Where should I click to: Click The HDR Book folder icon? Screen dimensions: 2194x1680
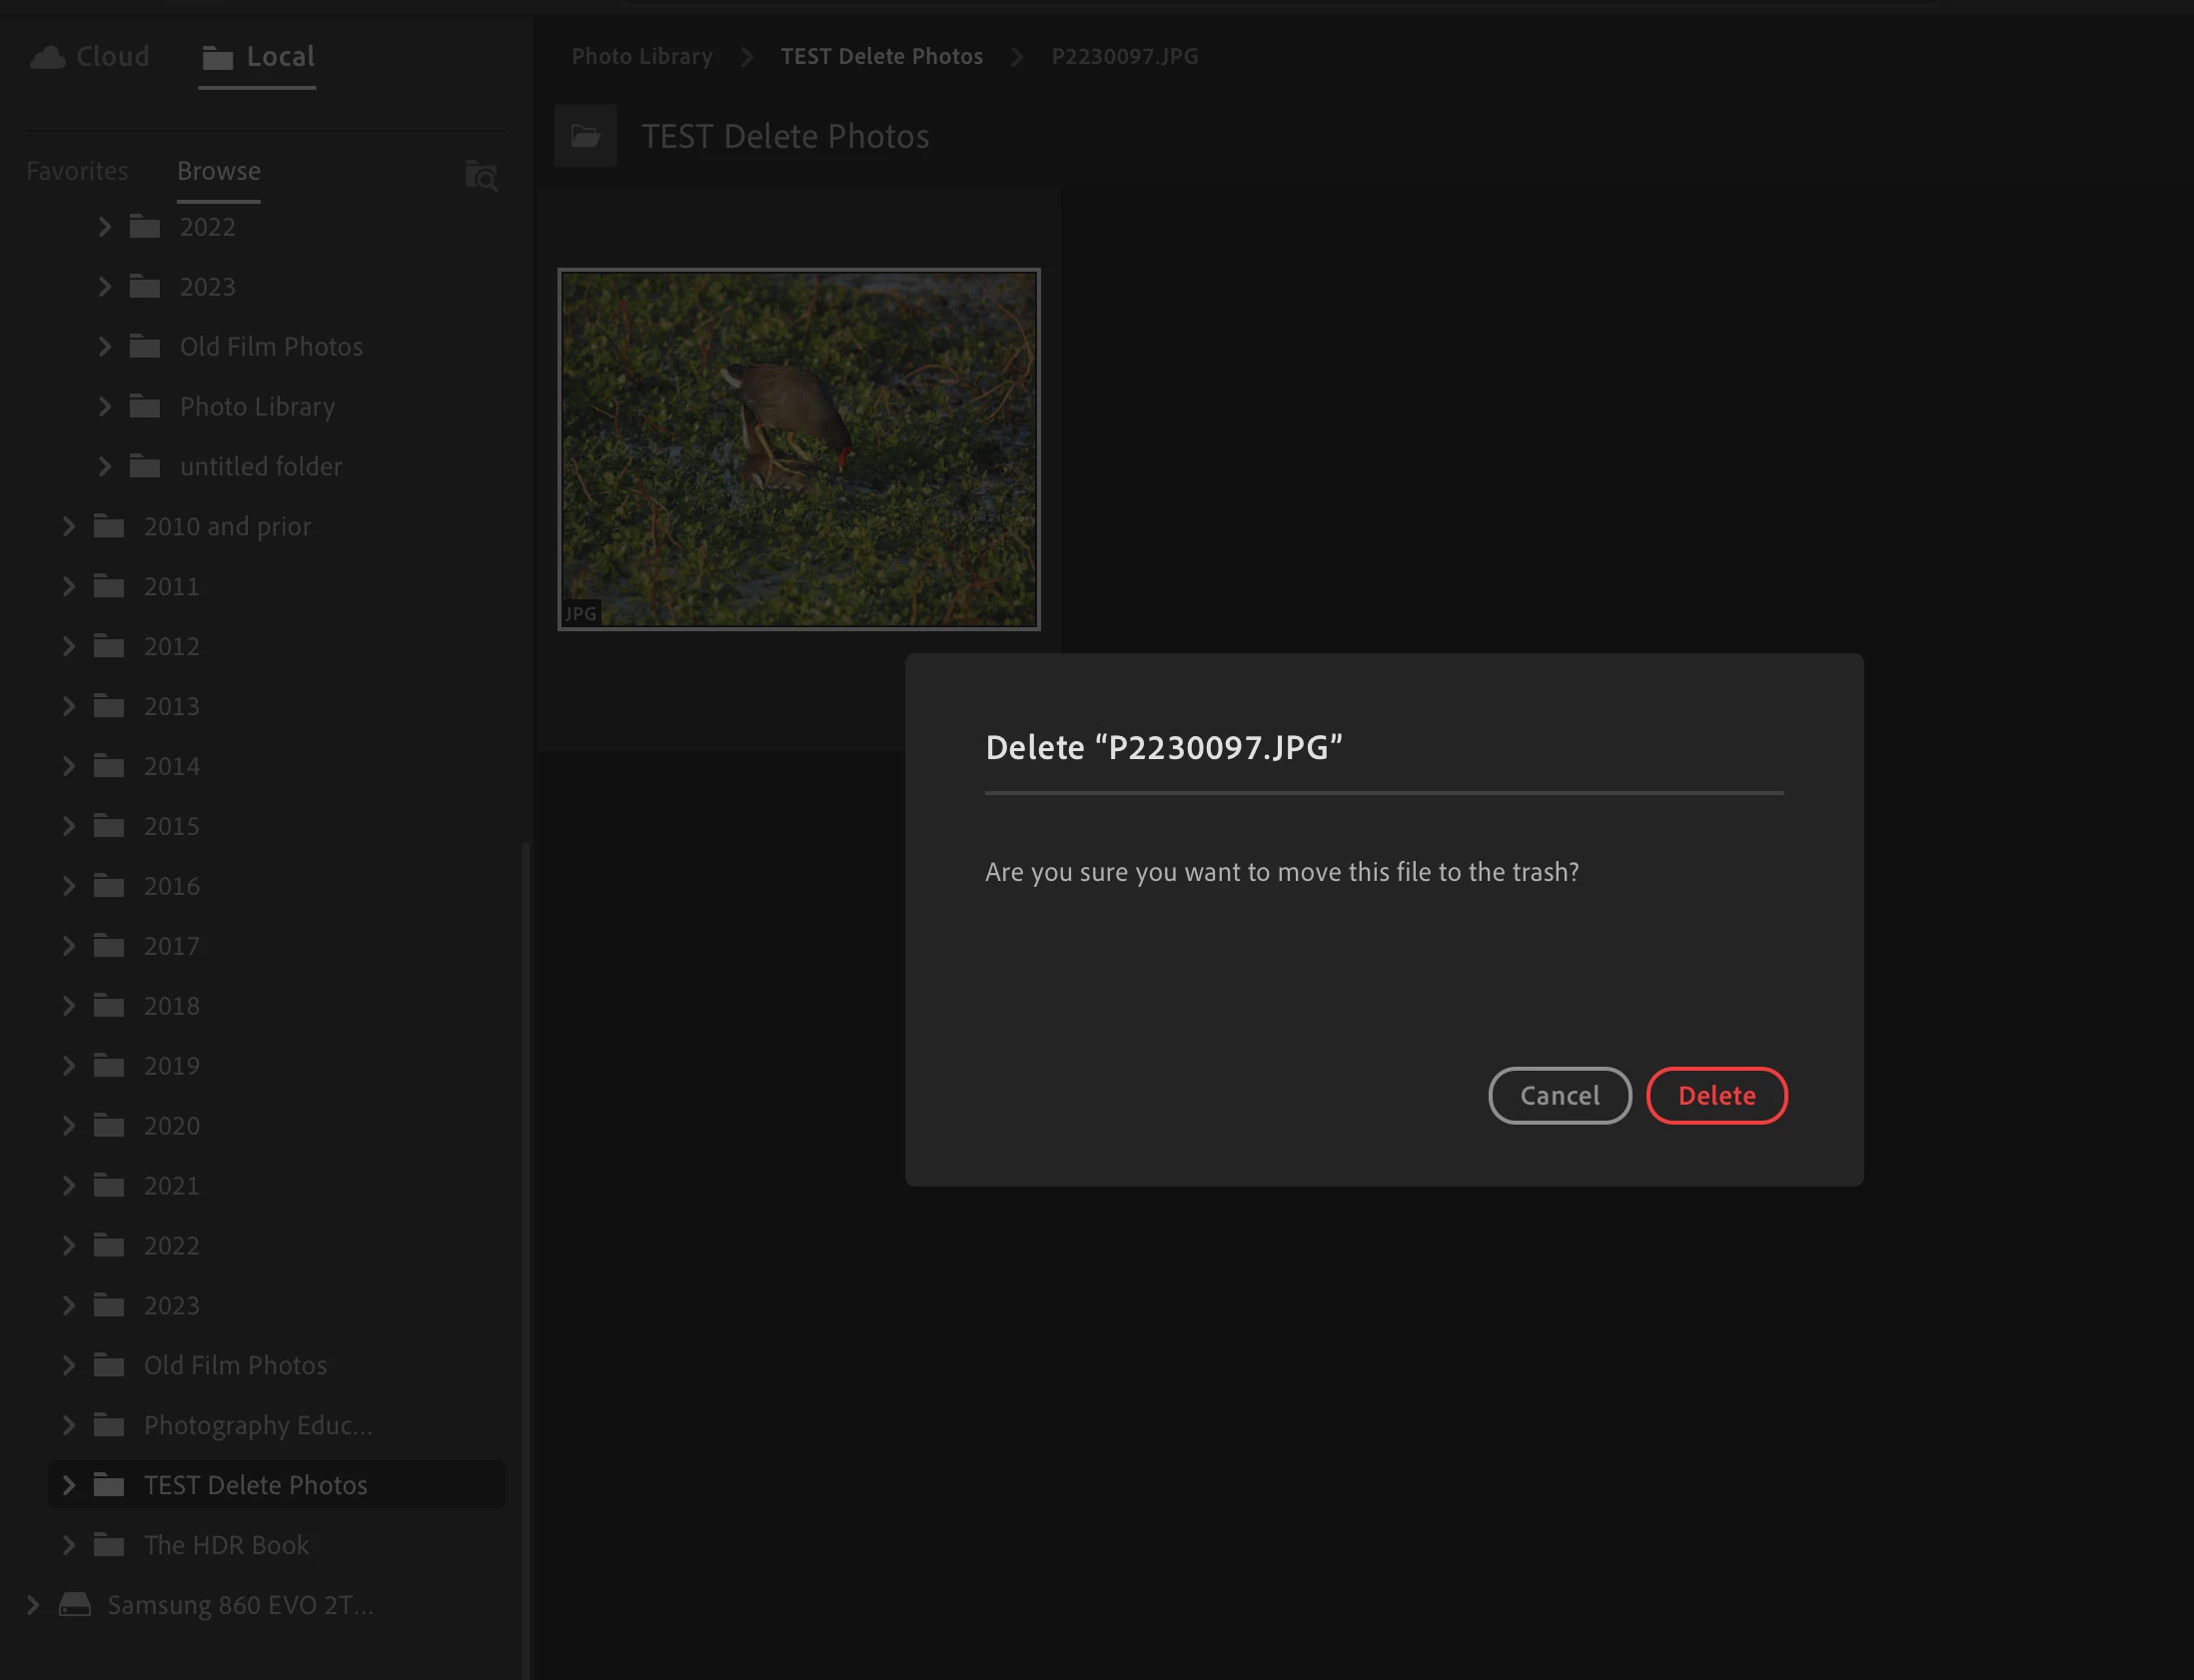[109, 1545]
